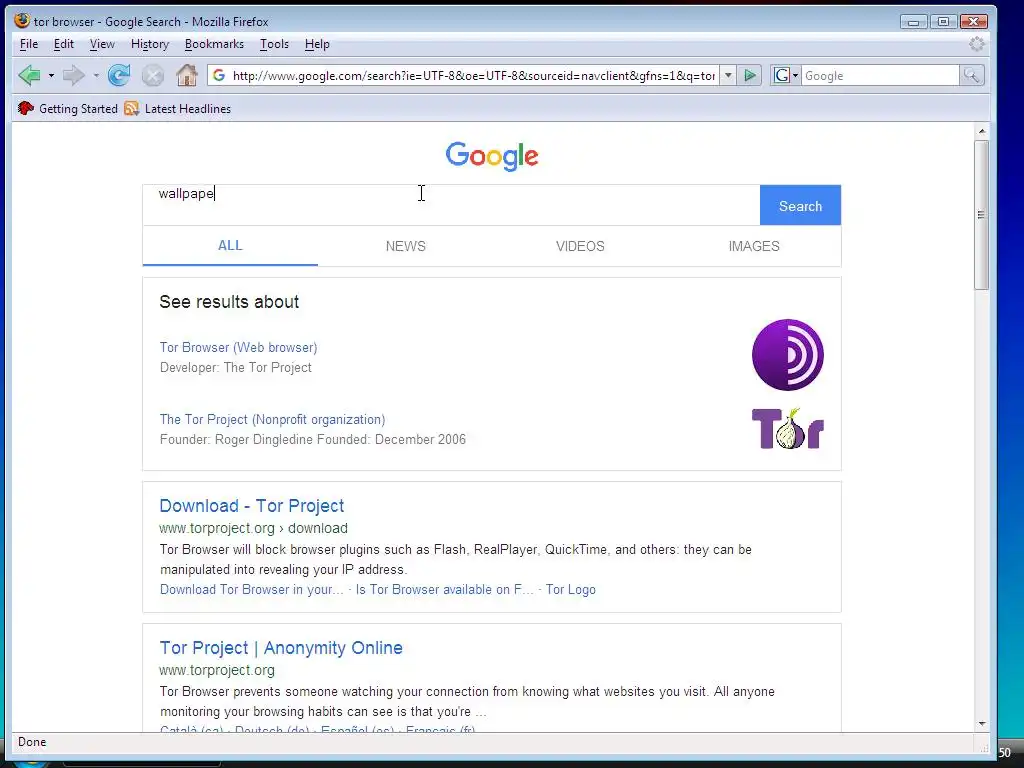The width and height of the screenshot is (1024, 768).
Task: Open the View menu
Action: pyautogui.click(x=102, y=44)
